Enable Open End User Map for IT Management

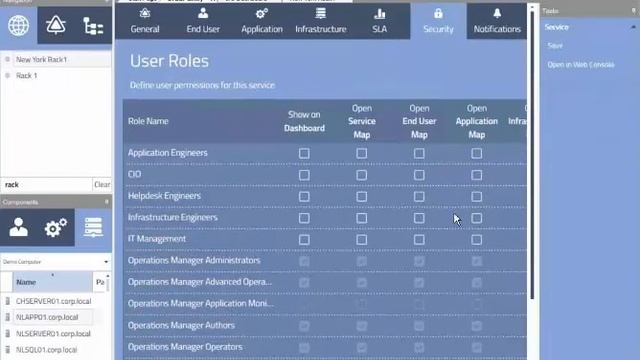tap(419, 240)
